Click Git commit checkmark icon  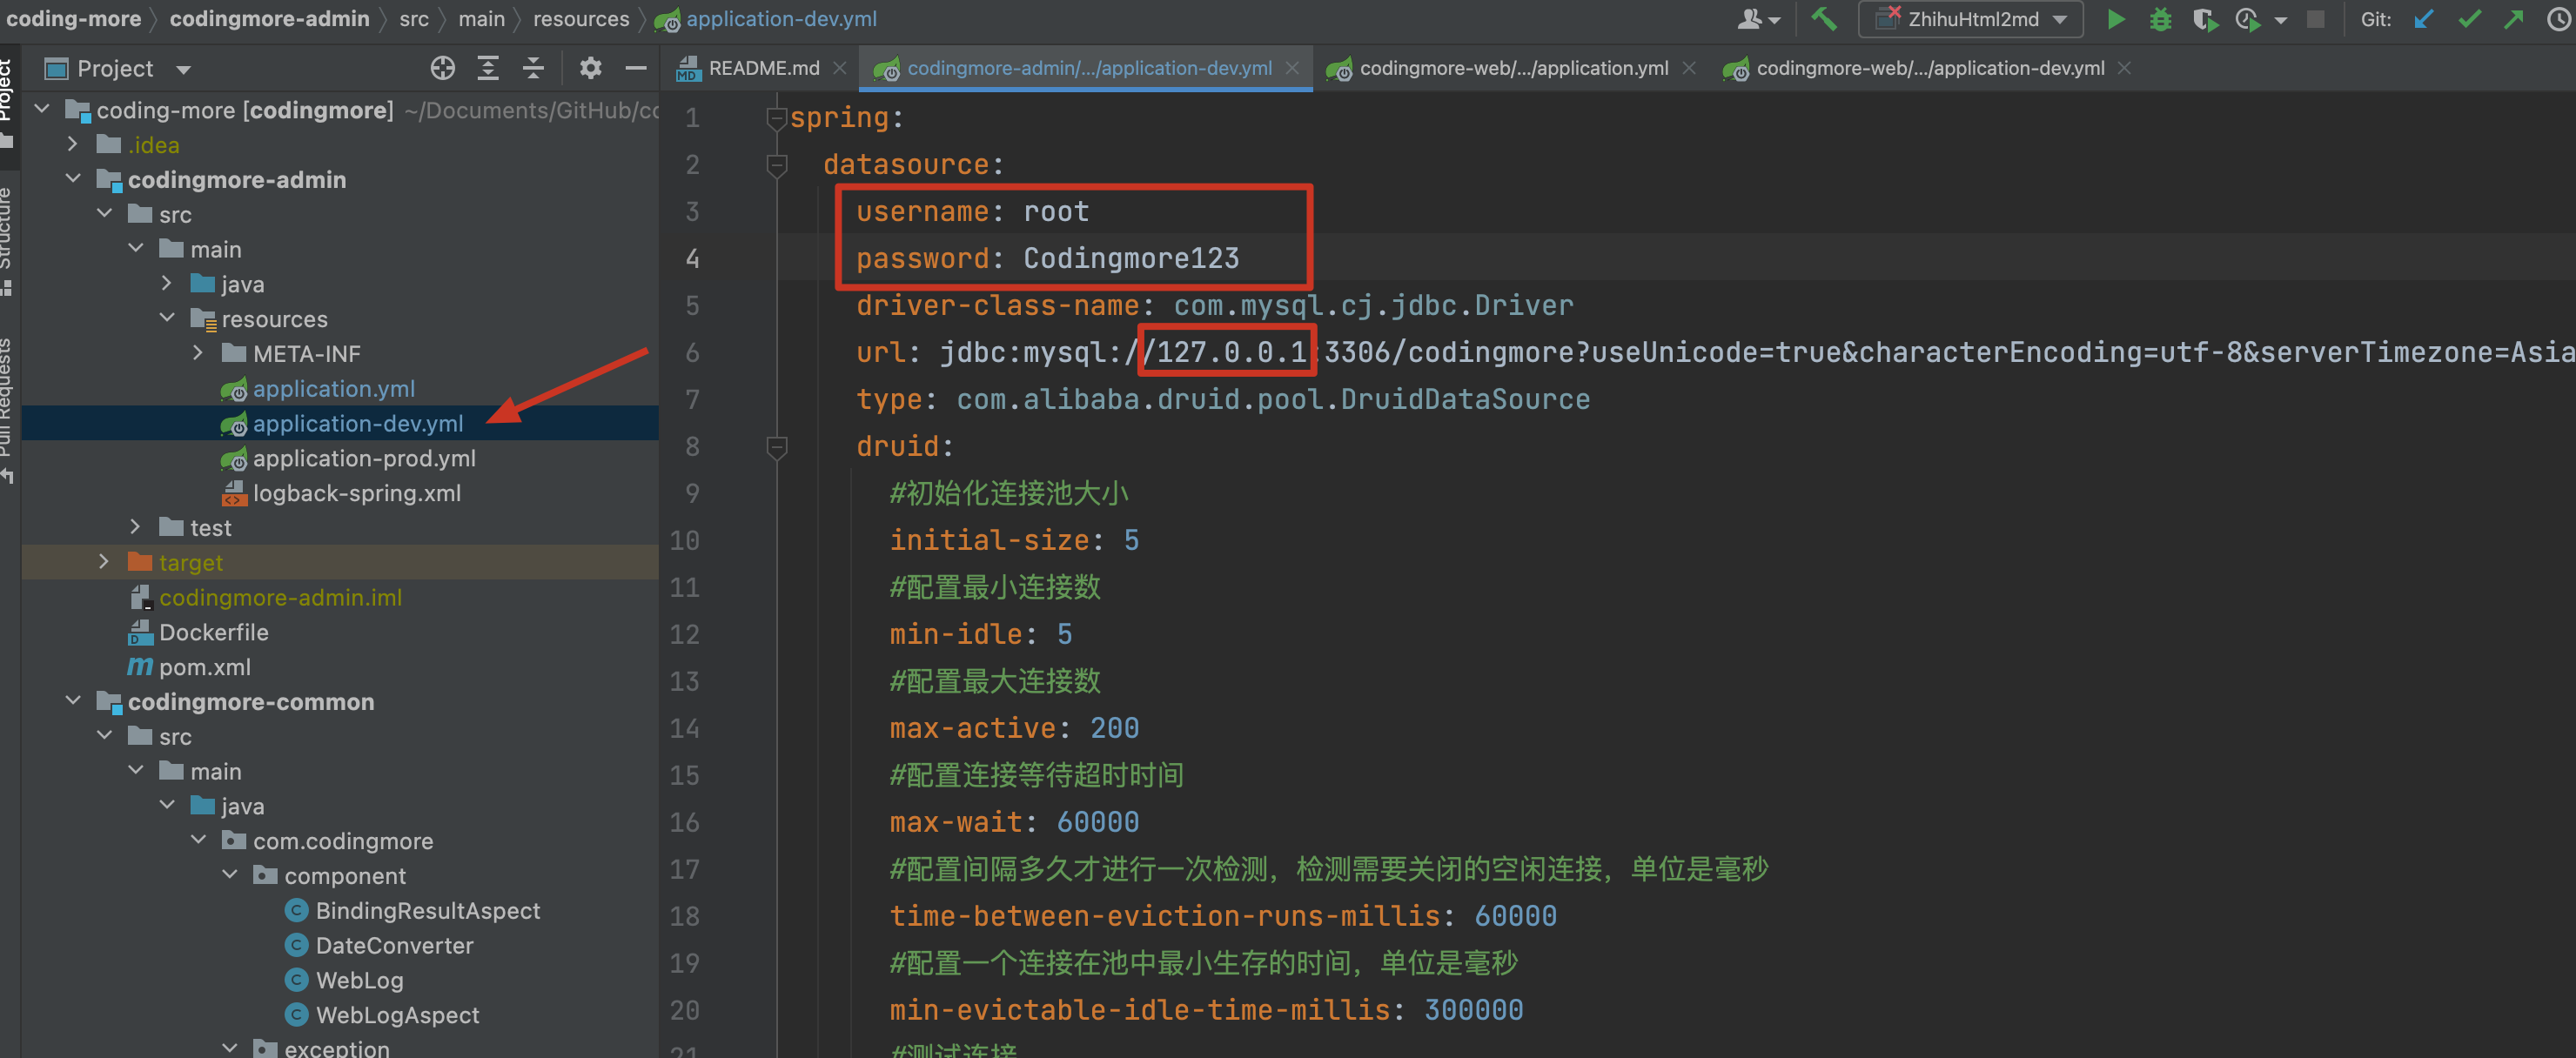[x=2468, y=19]
